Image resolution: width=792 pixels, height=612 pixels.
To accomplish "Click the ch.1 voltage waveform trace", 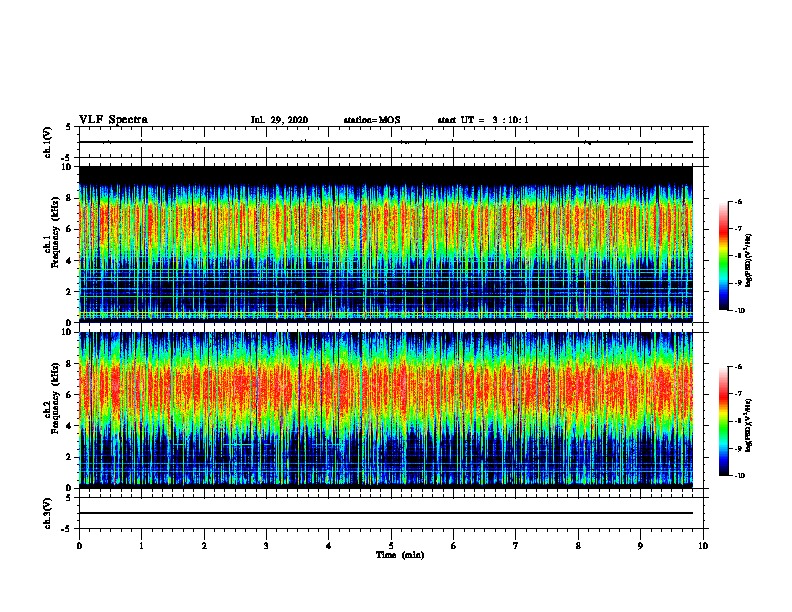I will pos(386,142).
